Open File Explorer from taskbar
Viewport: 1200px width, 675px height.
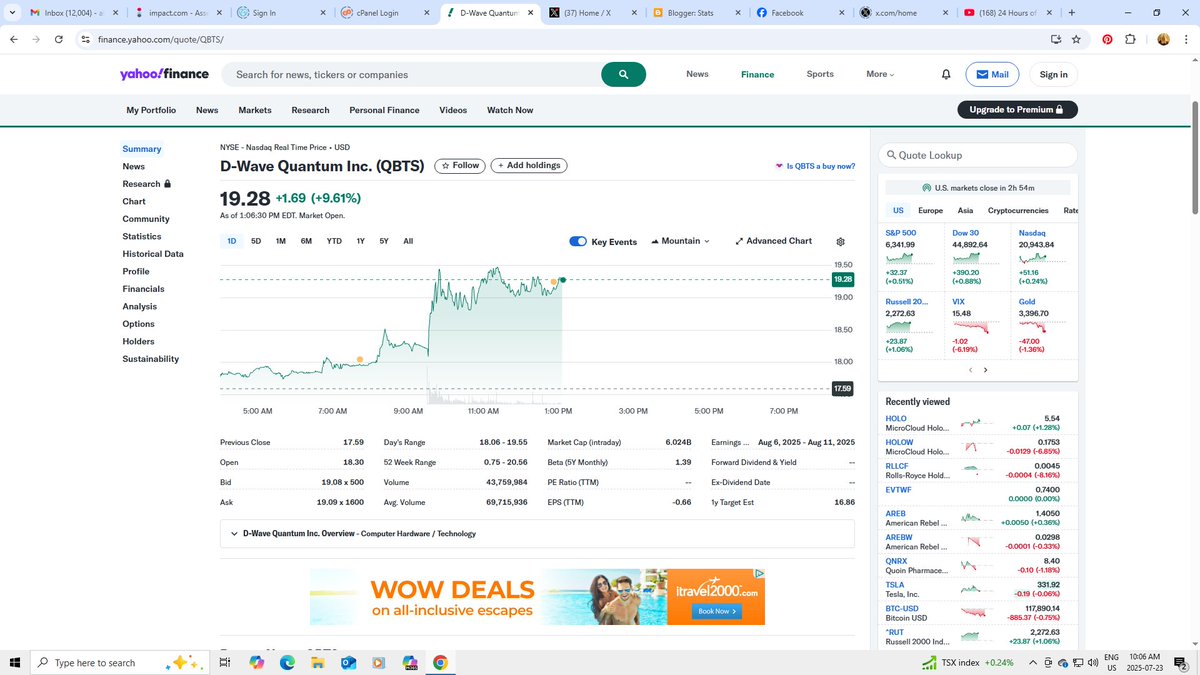(318, 662)
